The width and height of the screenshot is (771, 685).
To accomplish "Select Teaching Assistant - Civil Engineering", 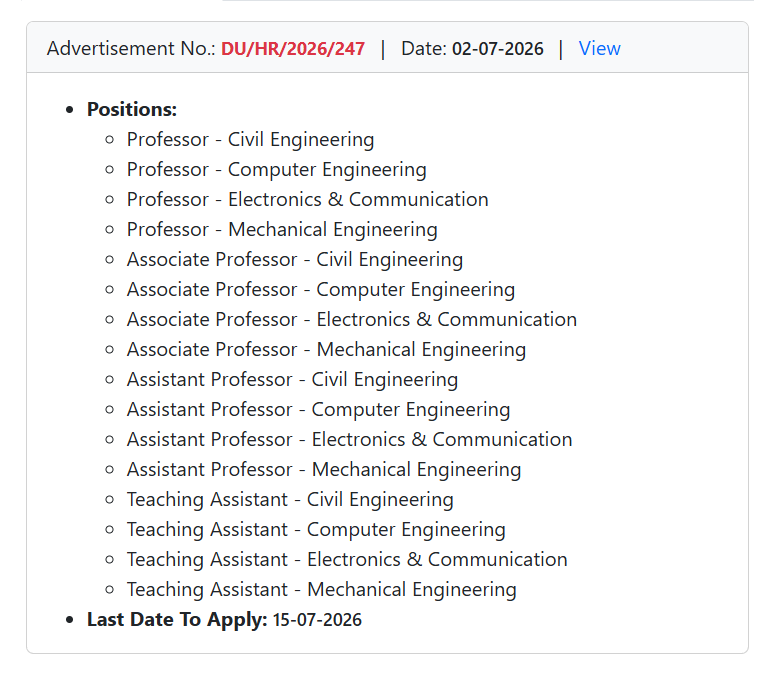I will coord(290,500).
